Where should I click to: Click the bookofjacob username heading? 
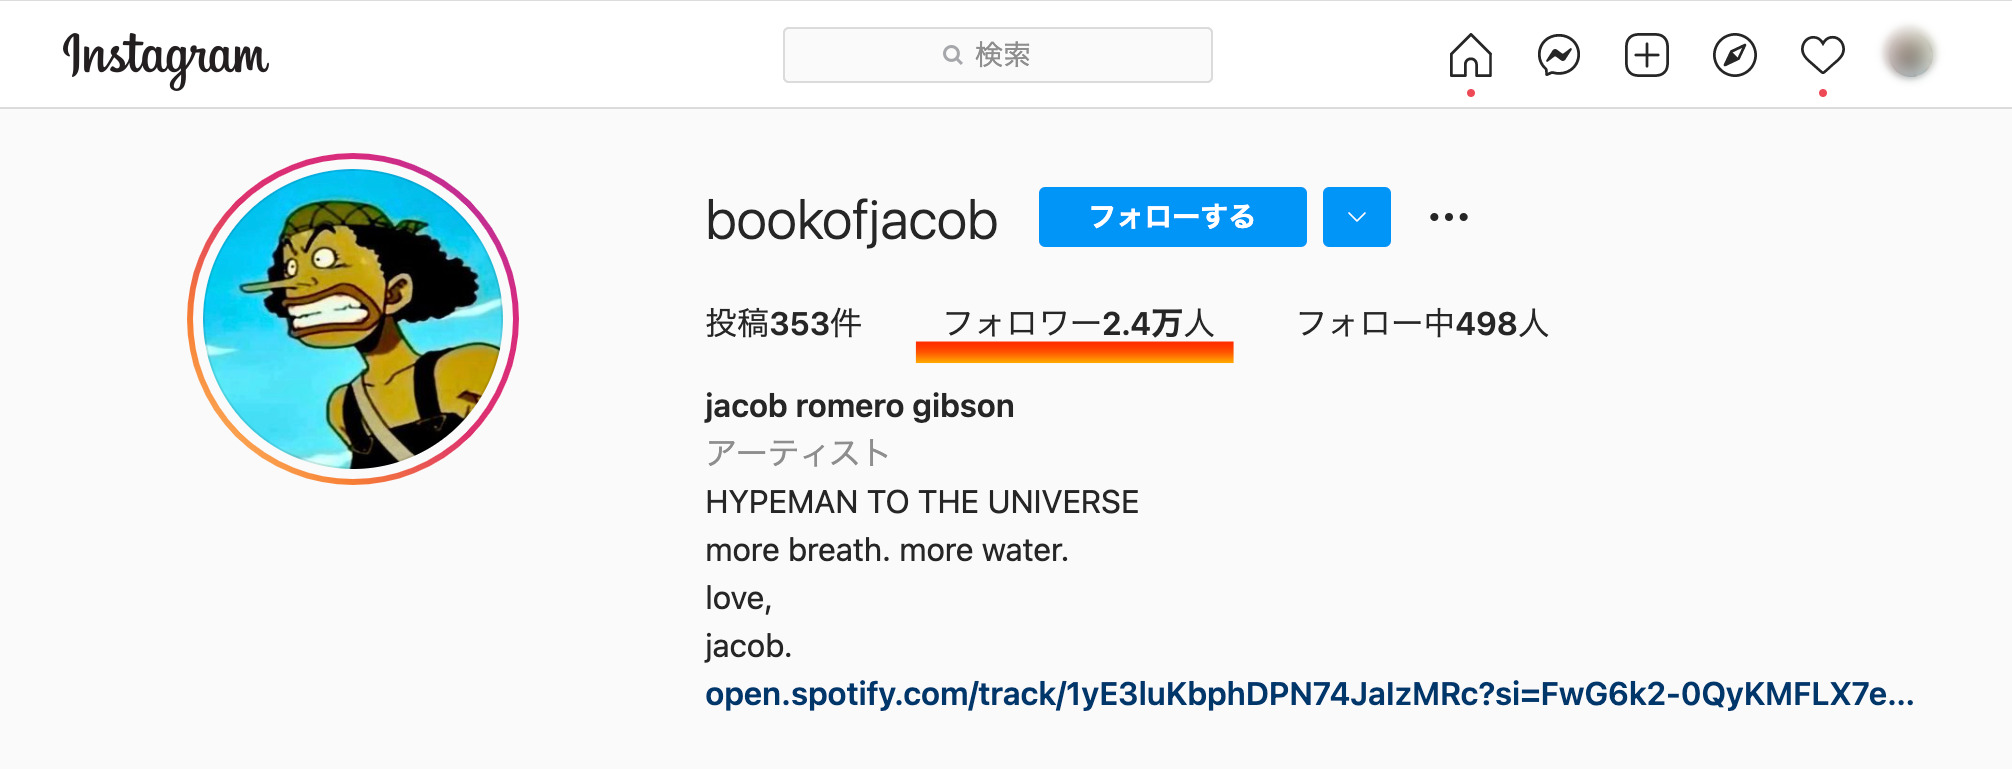point(851,220)
